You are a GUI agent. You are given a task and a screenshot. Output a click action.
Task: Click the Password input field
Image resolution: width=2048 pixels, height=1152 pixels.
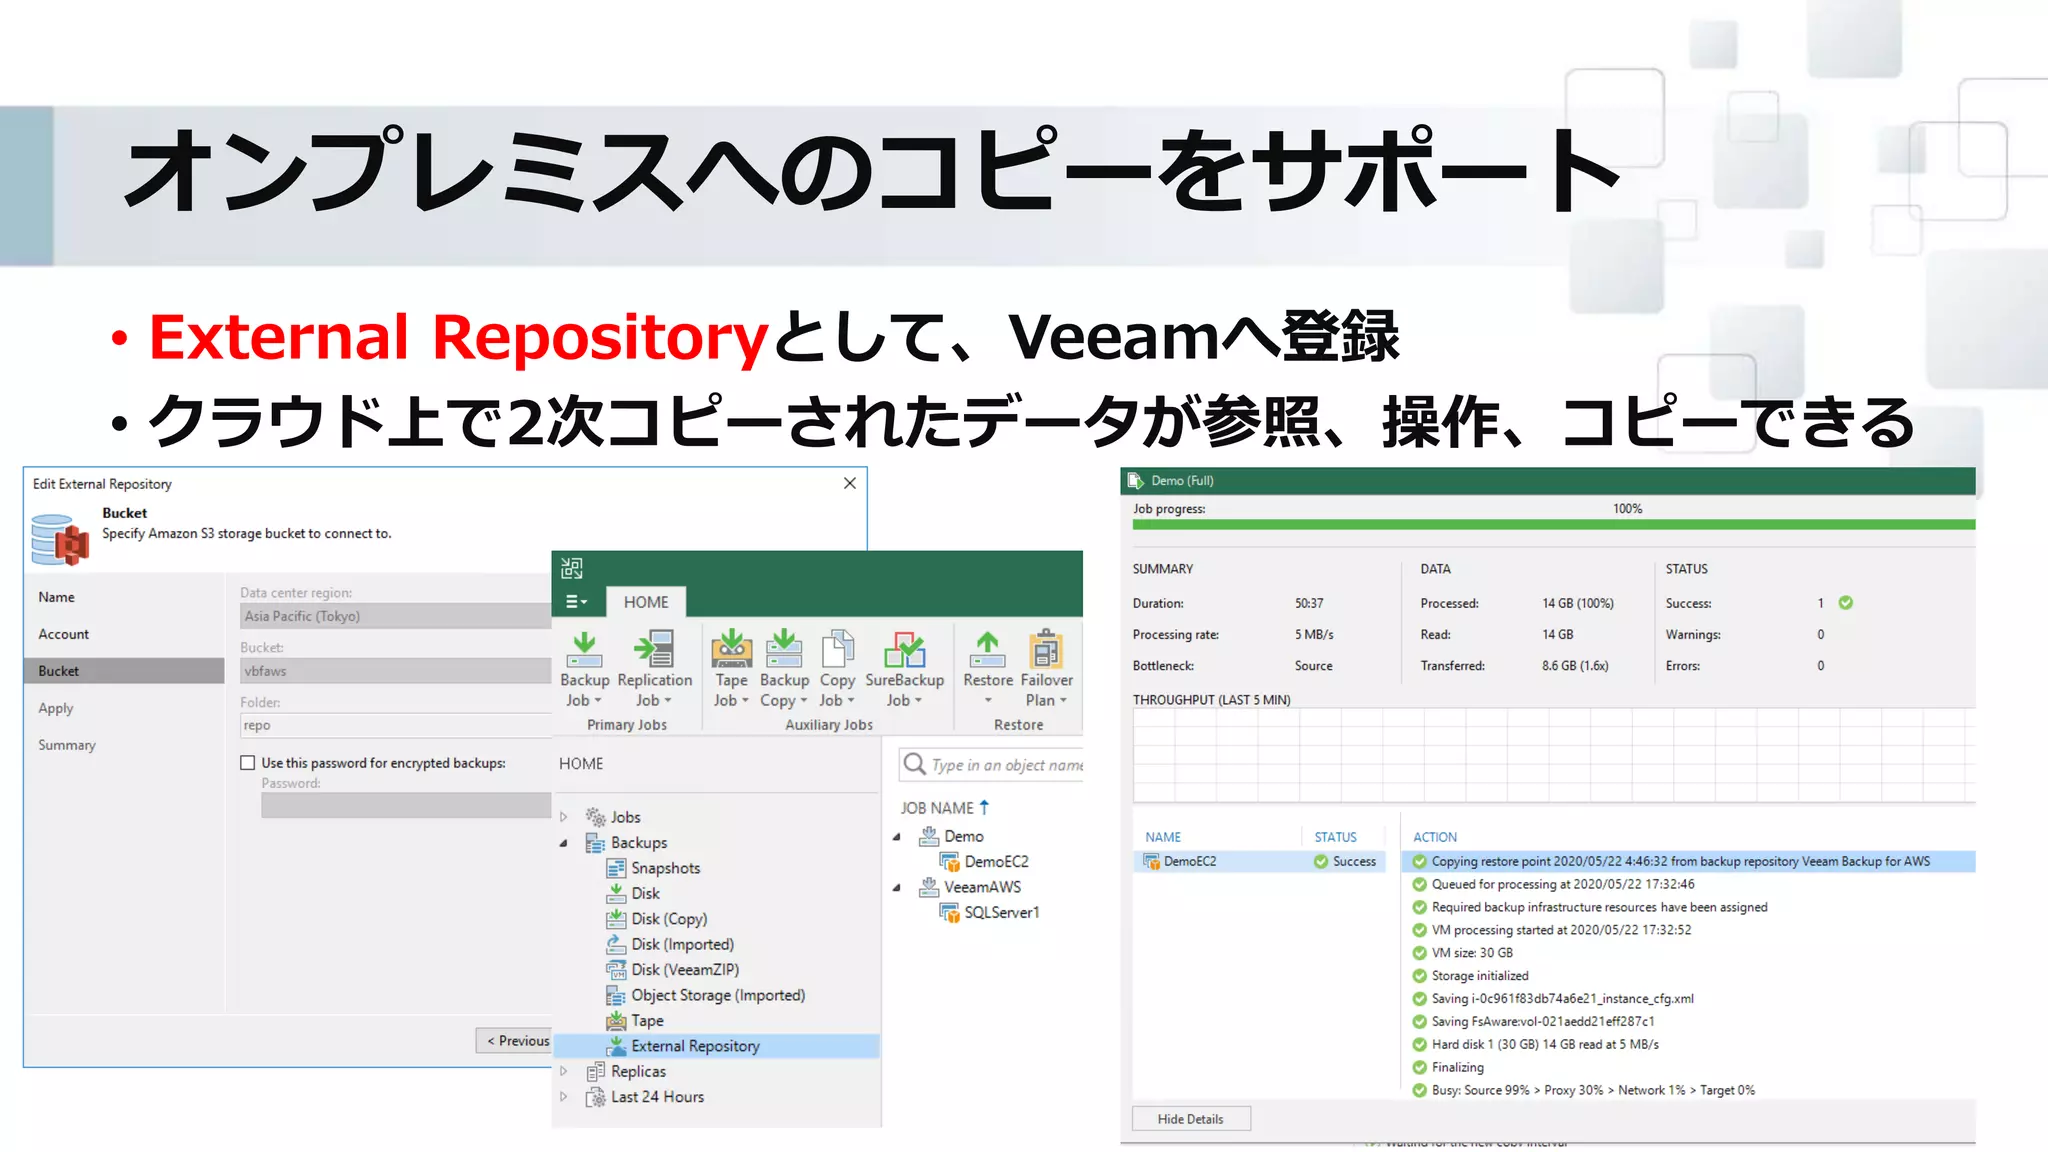(406, 806)
